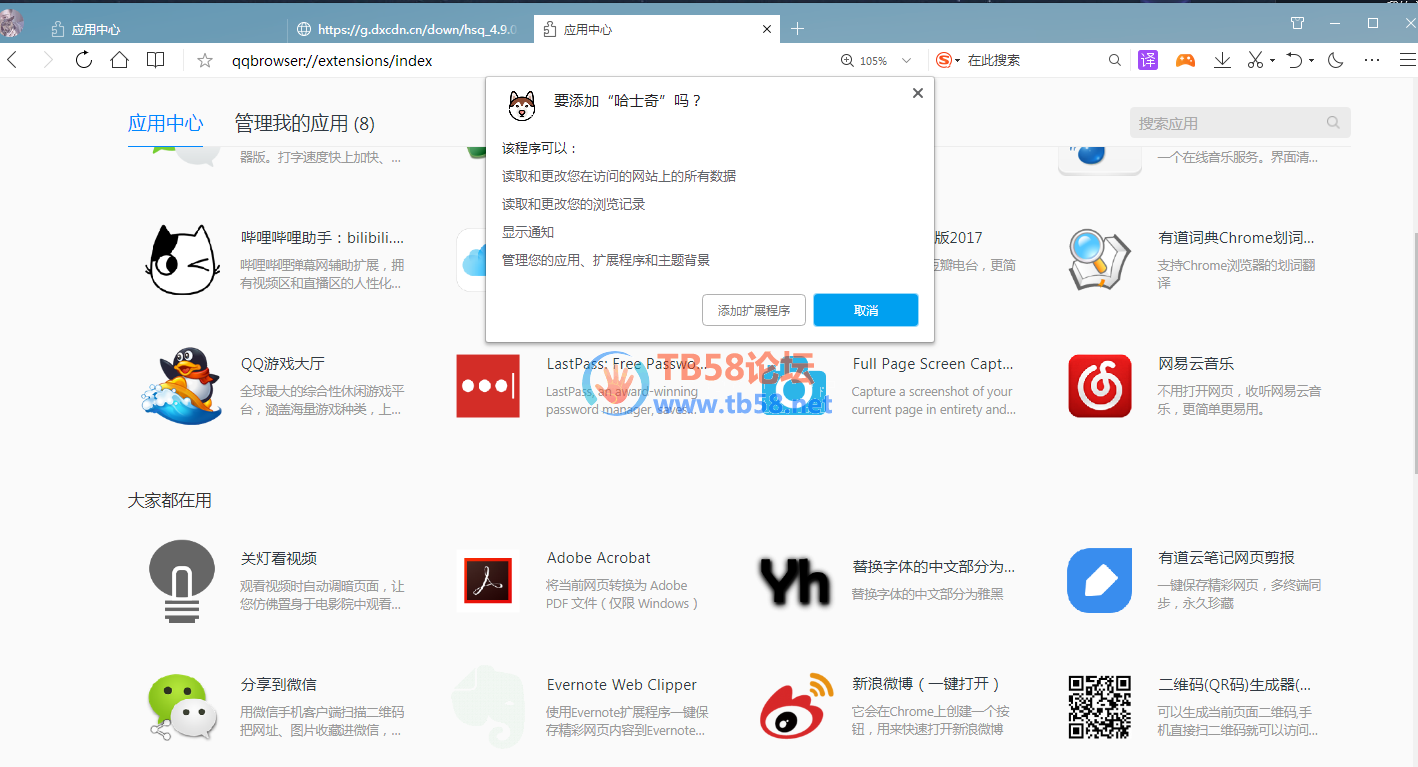The height and width of the screenshot is (767, 1418).
Task: Reload the page with the refresh icon
Action: tap(84, 60)
